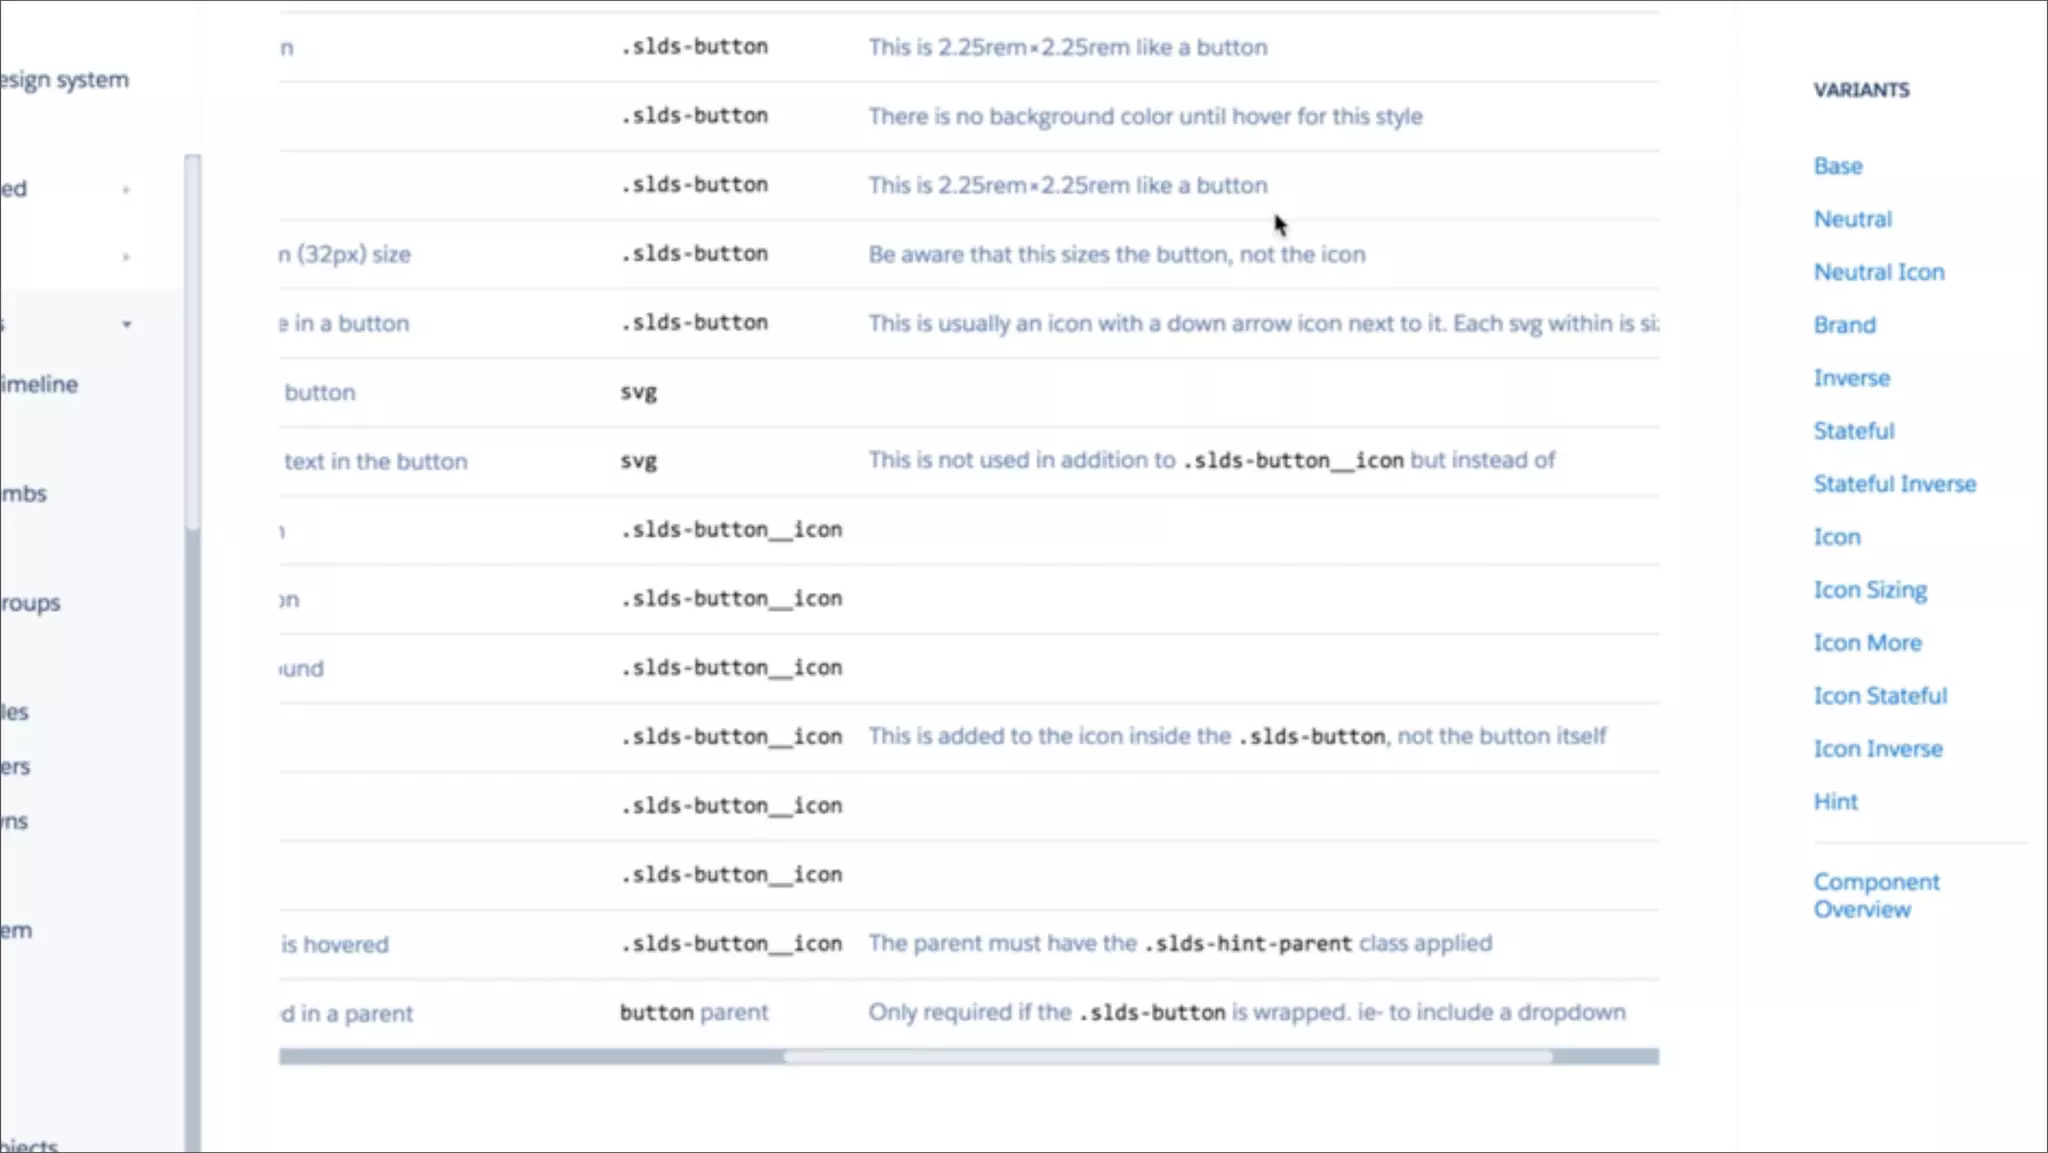This screenshot has height=1153, width=2048.
Task: Click the design system header text
Action: tap(64, 80)
